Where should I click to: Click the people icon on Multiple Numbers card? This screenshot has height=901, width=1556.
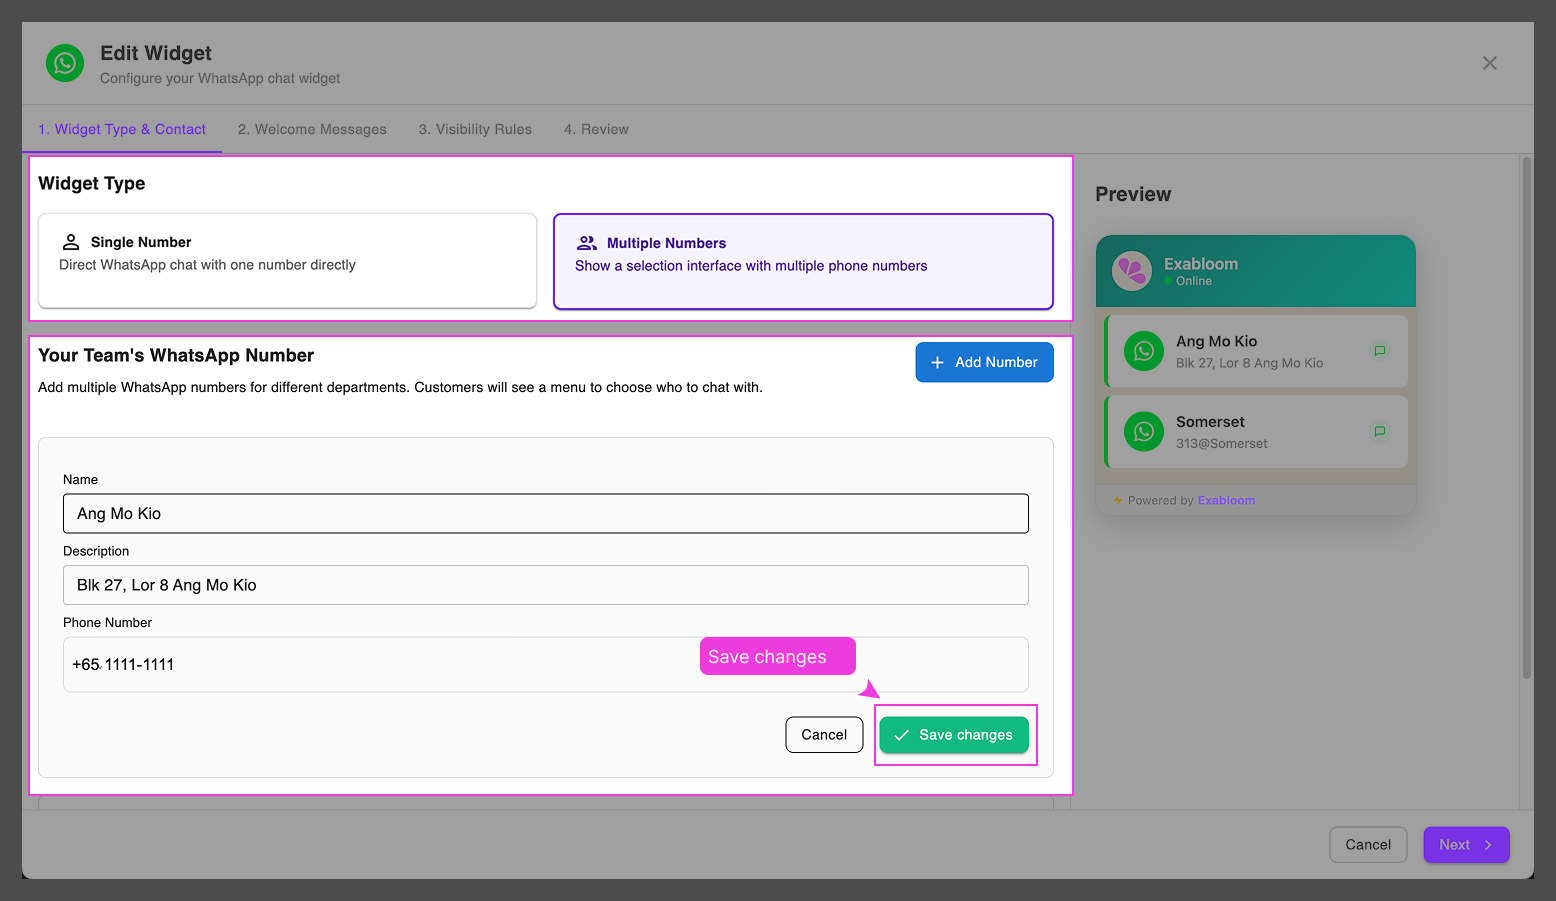tap(587, 242)
